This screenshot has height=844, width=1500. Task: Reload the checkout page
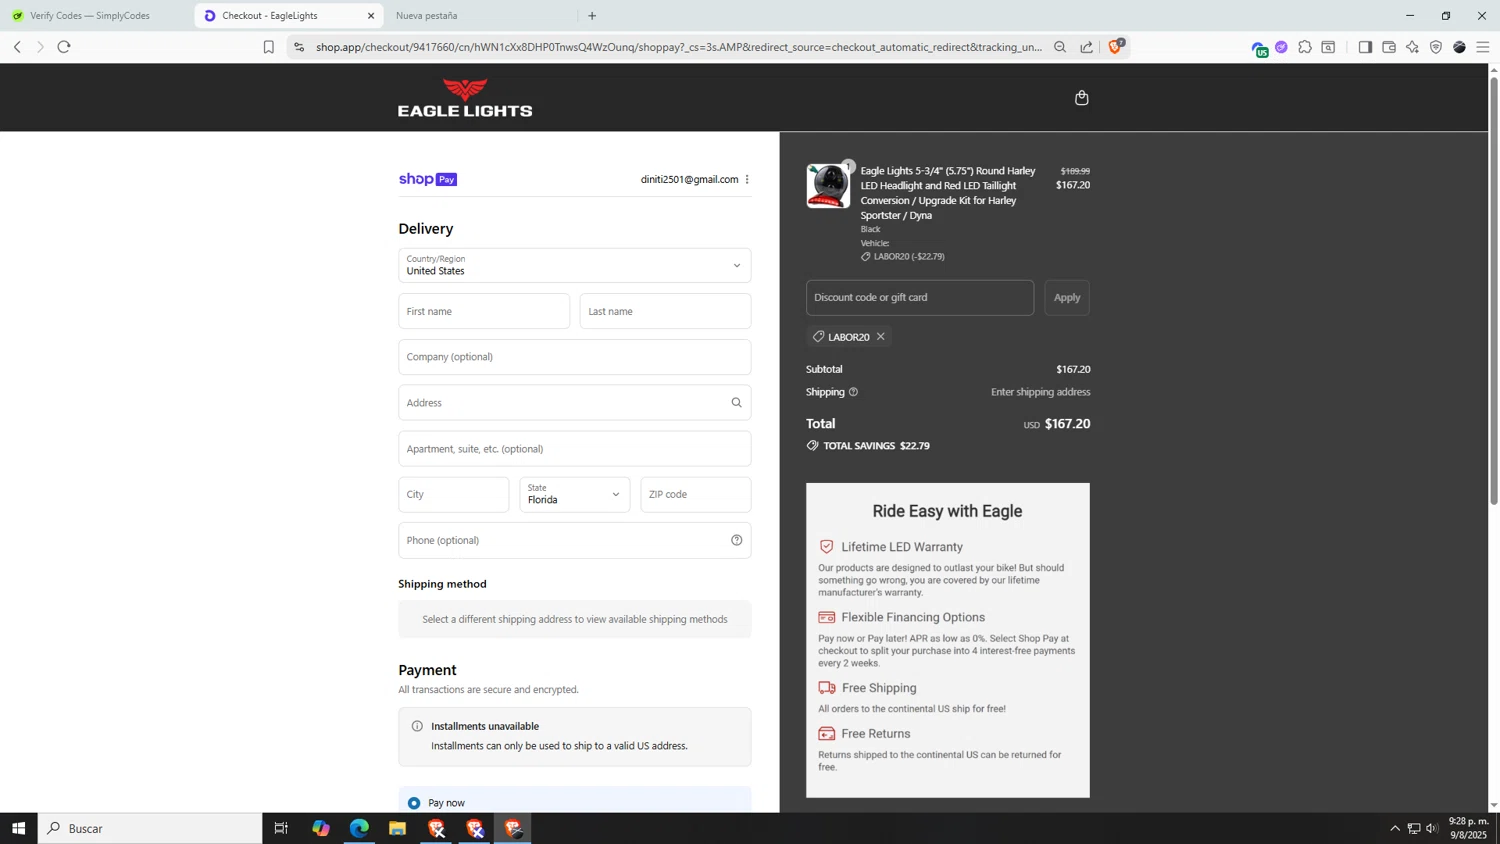point(64,47)
